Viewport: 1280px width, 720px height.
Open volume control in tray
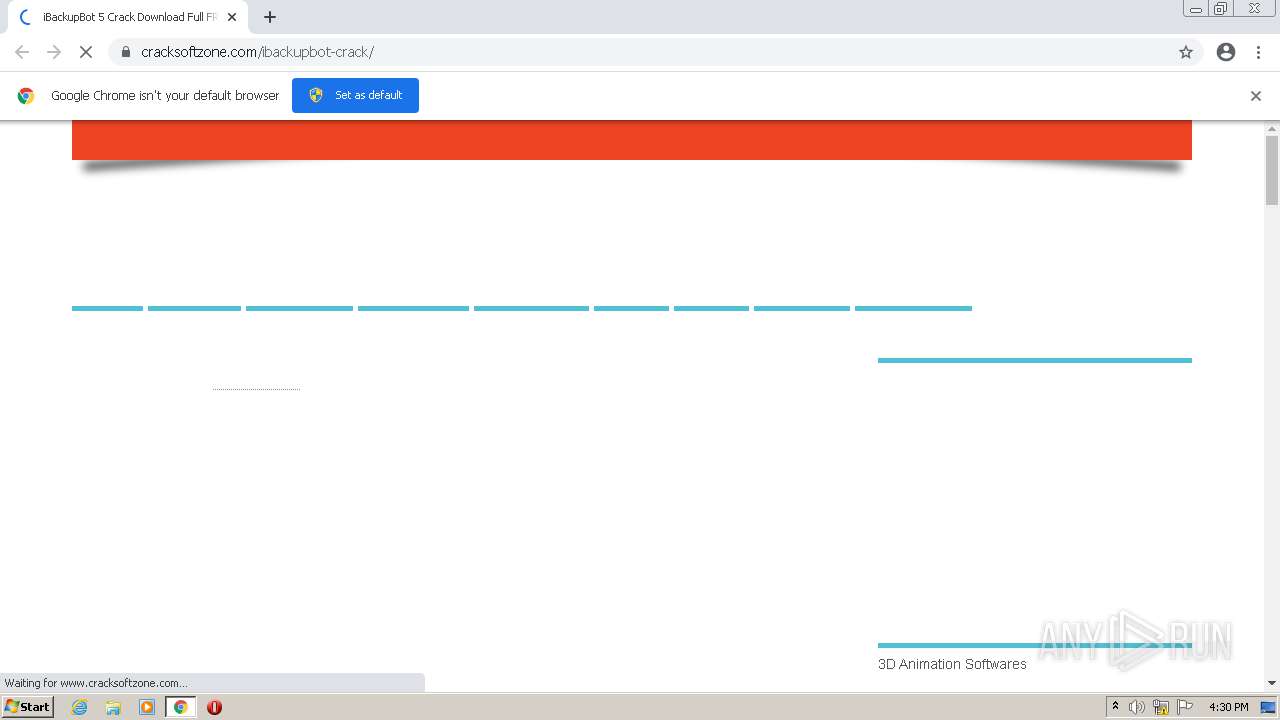tap(1137, 707)
